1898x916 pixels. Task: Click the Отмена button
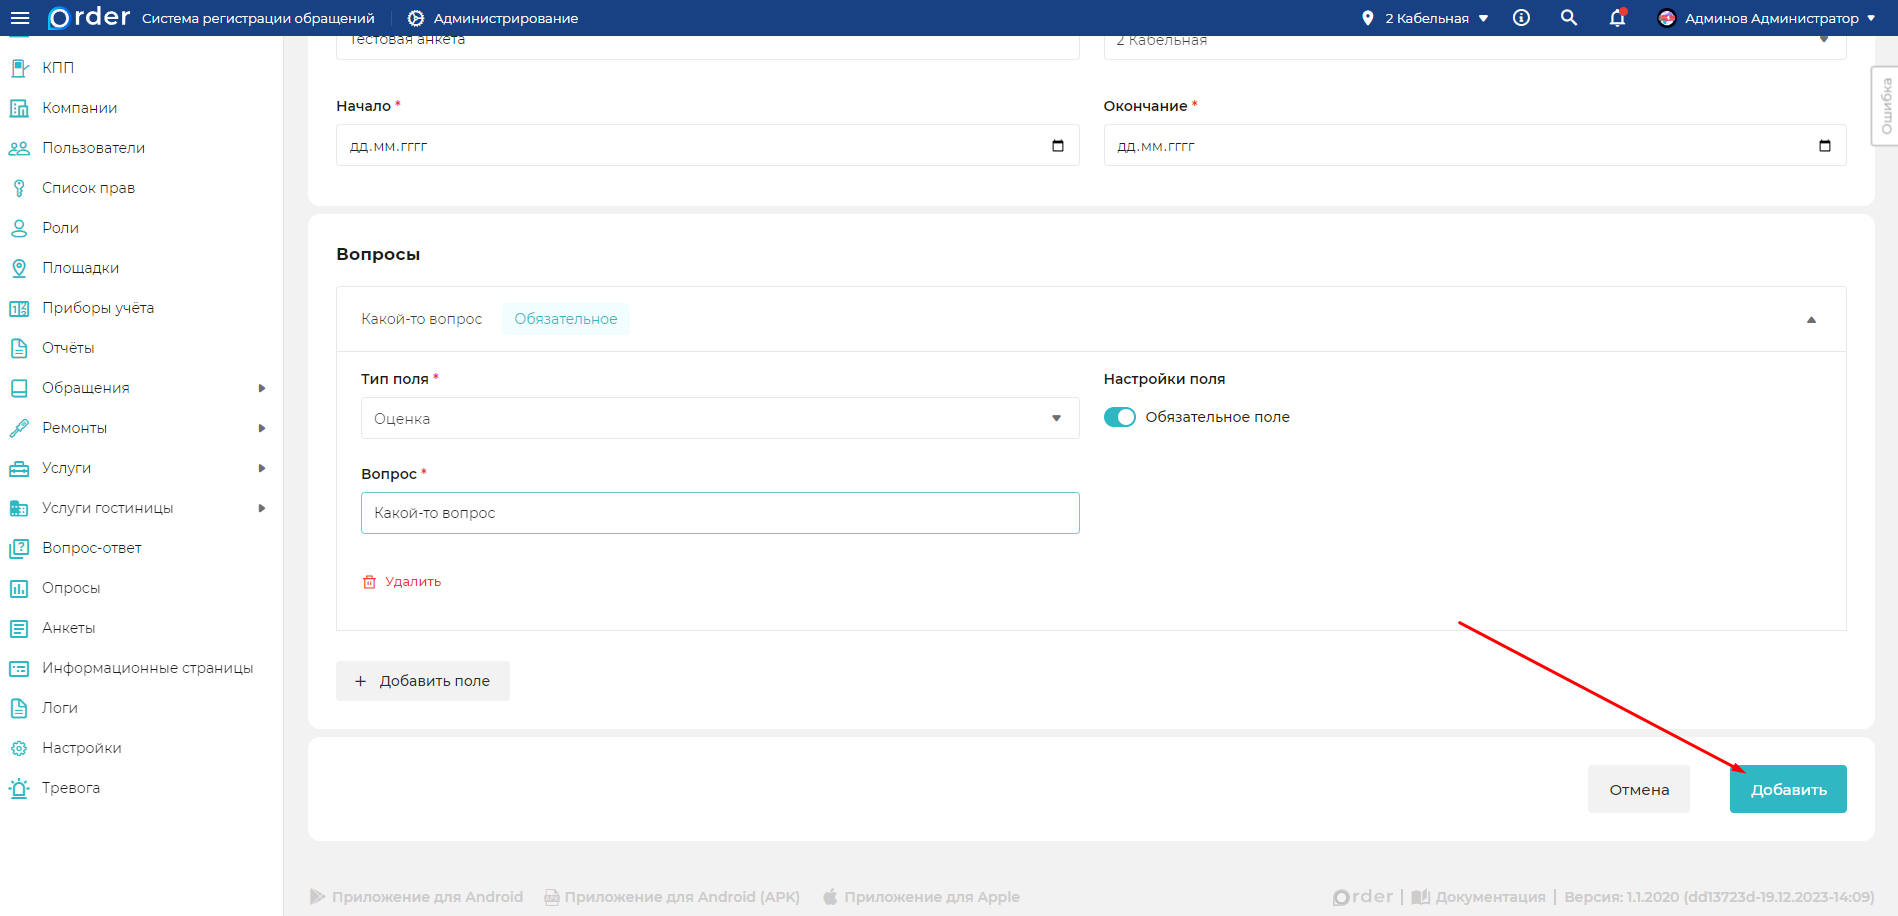click(x=1638, y=789)
